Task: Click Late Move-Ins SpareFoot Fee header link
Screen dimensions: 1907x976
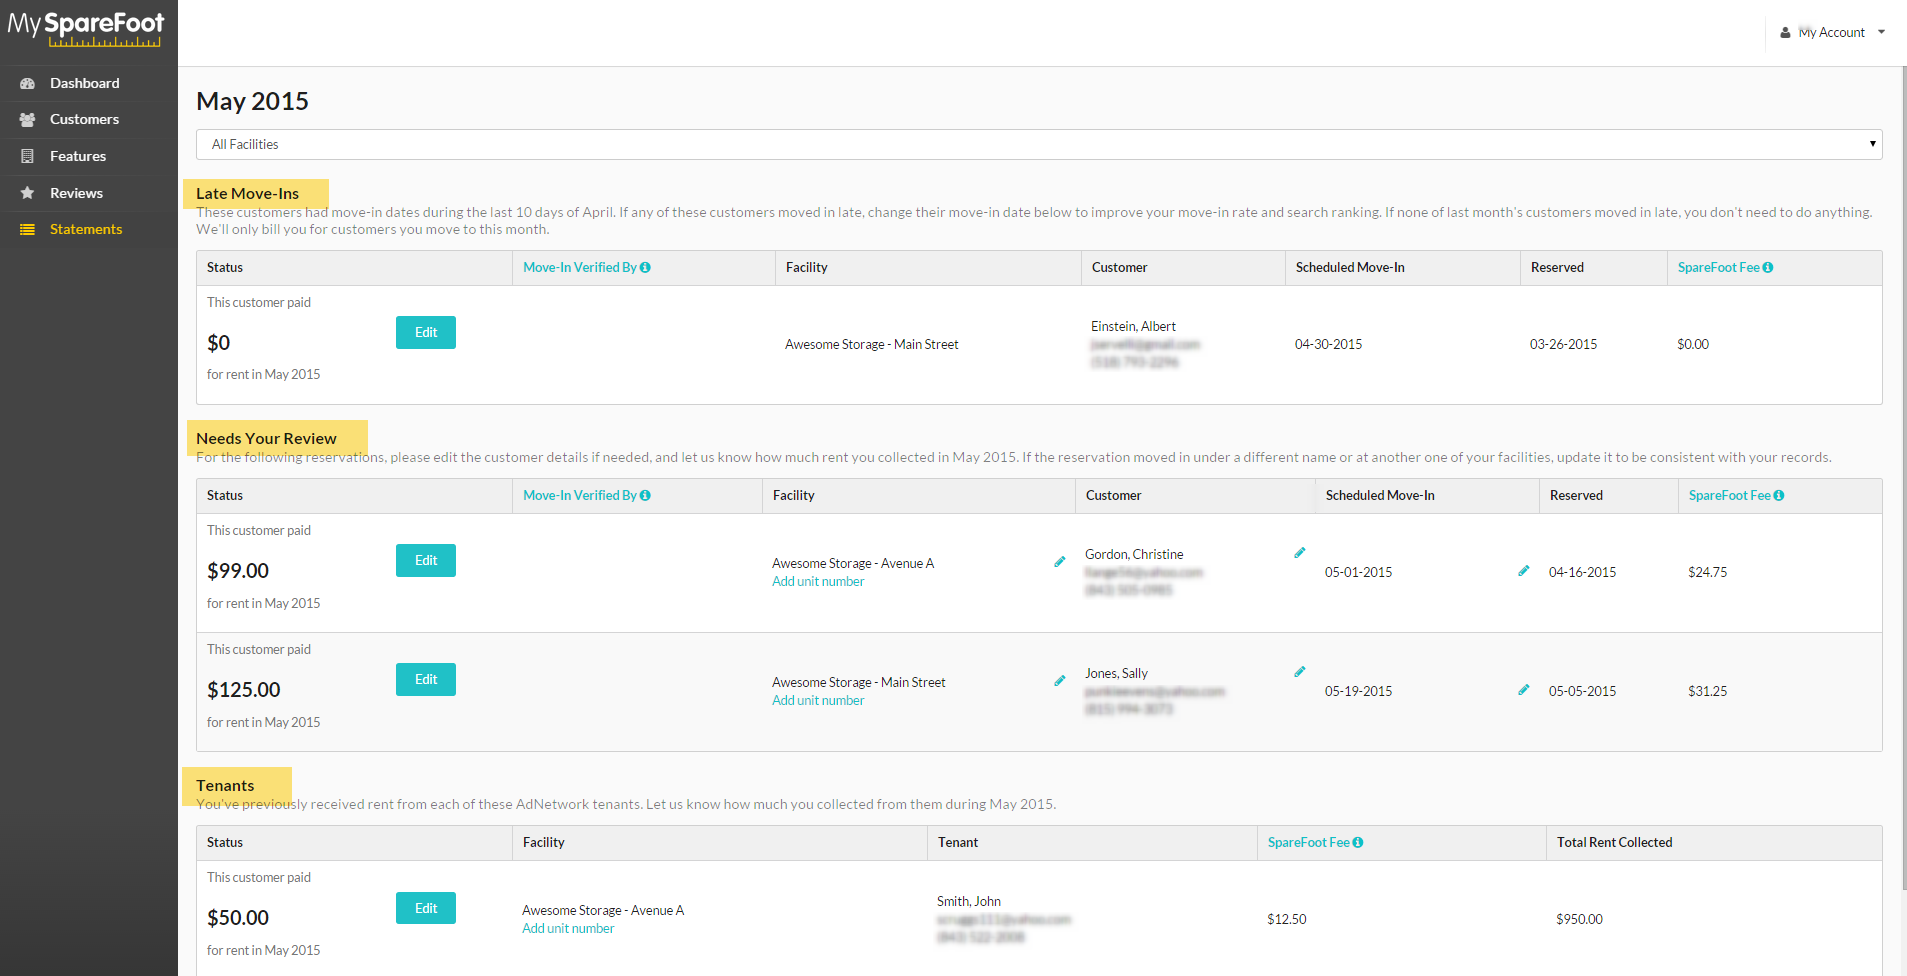Action: 1719,267
